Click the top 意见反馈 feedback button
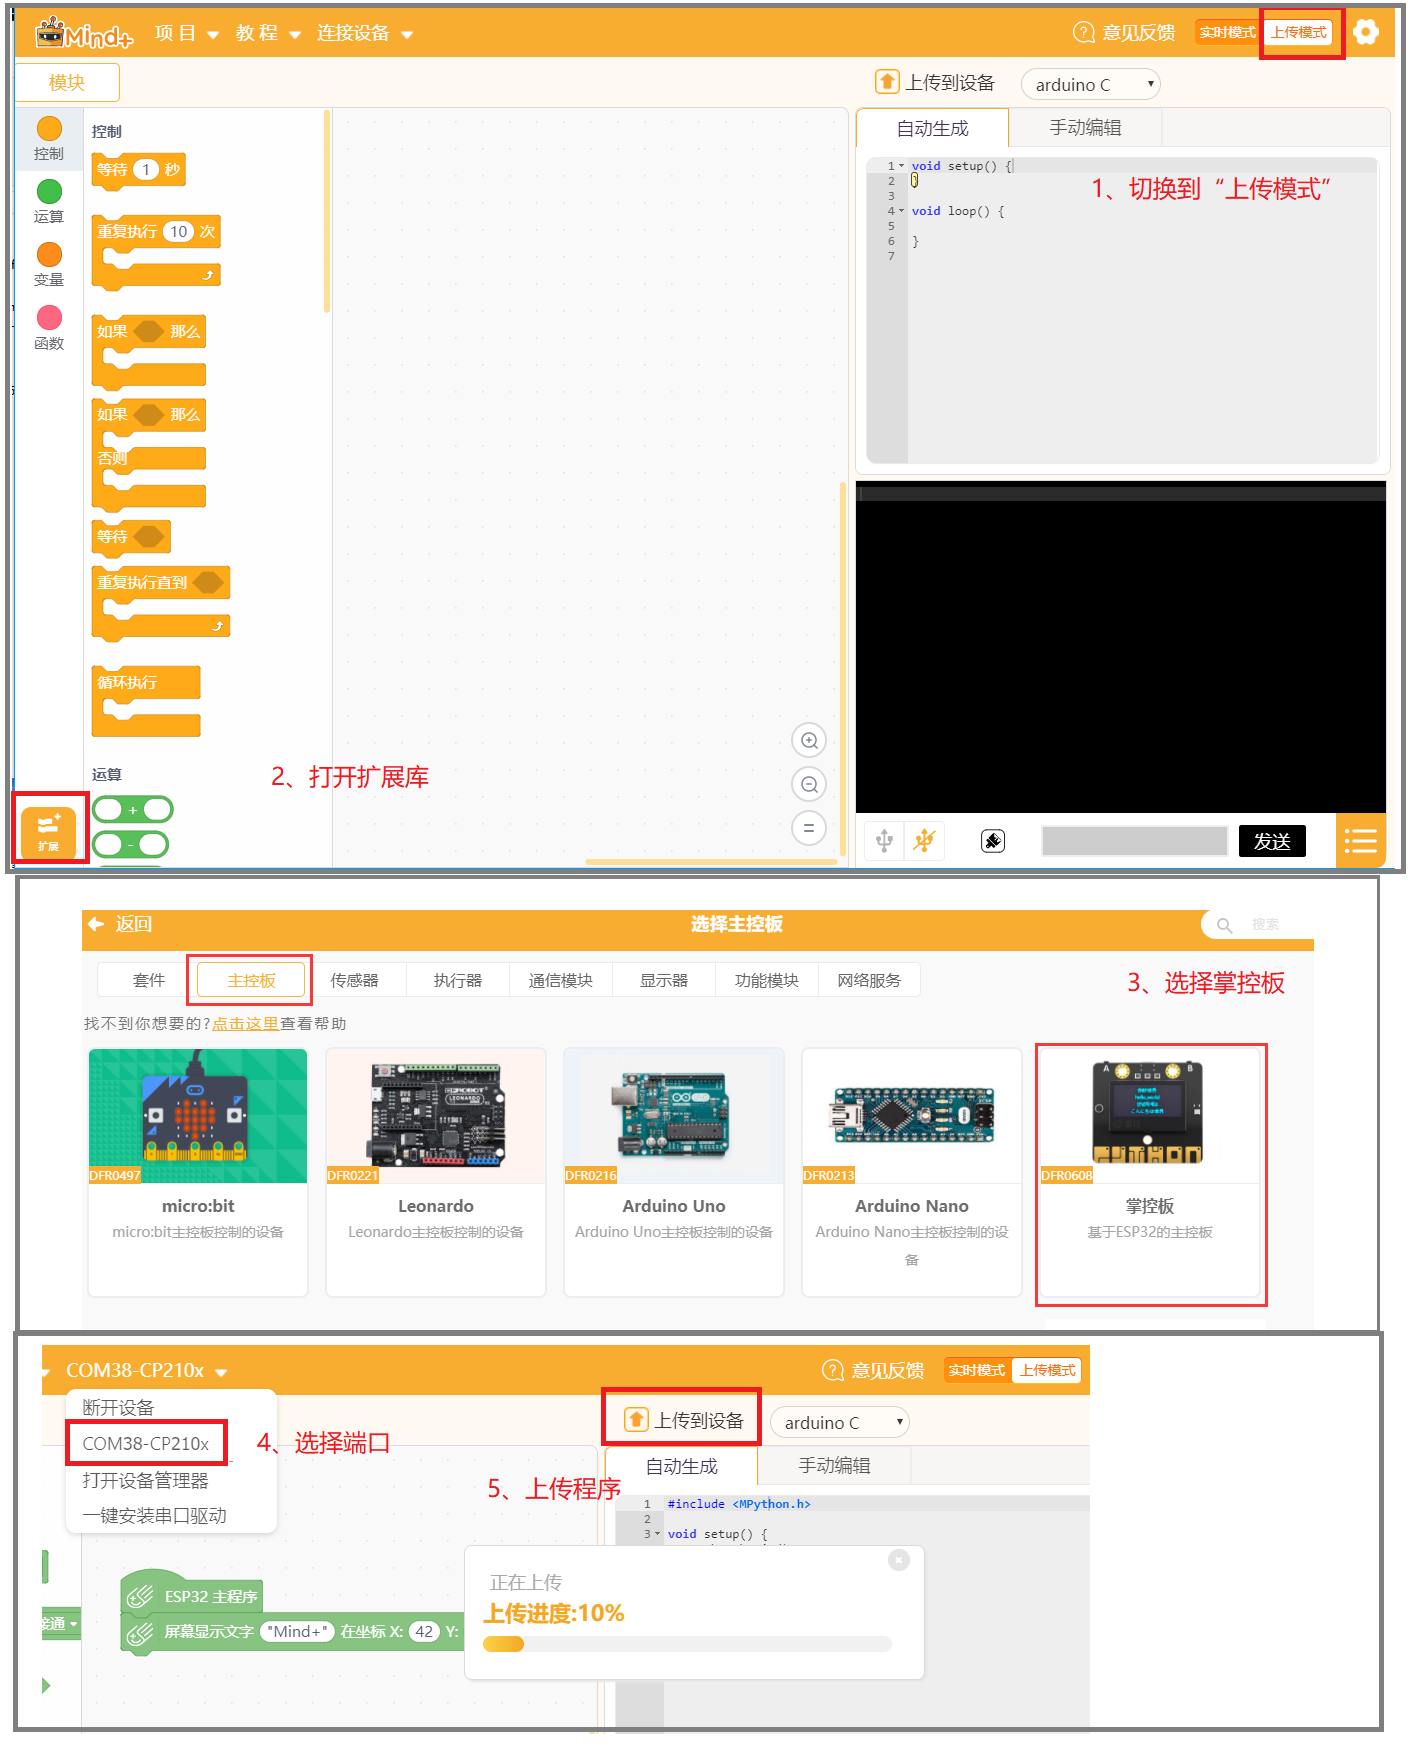 (x=1125, y=33)
